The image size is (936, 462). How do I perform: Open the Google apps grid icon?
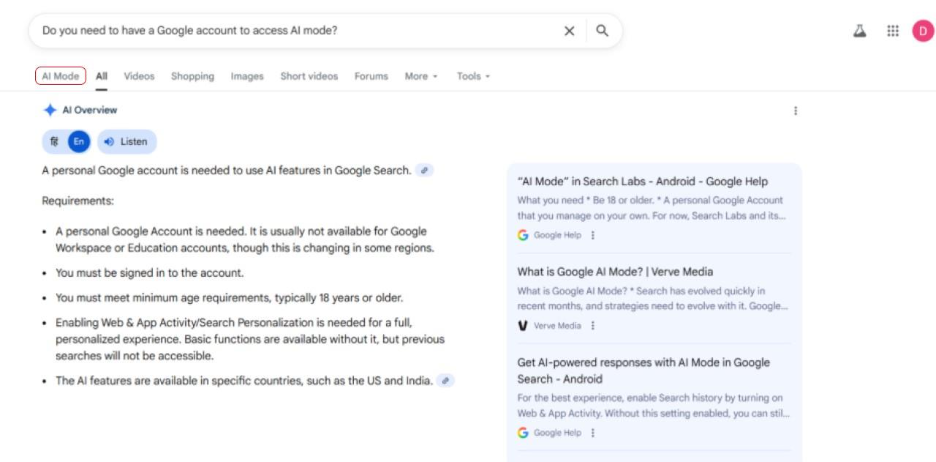point(893,31)
